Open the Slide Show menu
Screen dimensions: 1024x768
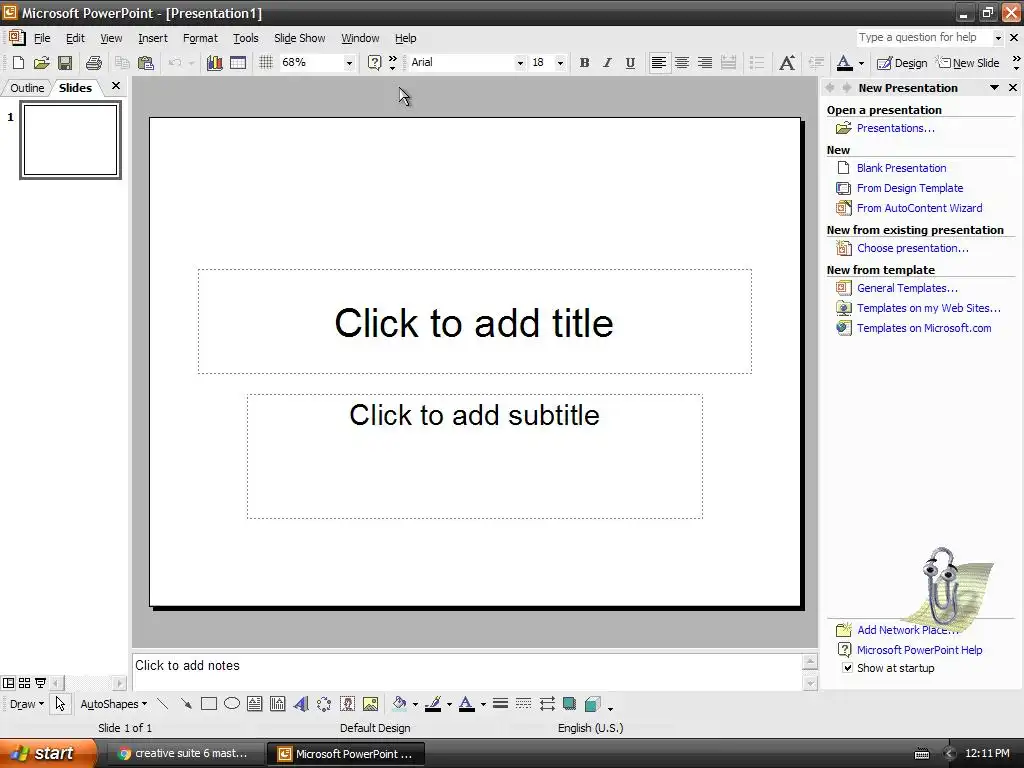tap(300, 38)
